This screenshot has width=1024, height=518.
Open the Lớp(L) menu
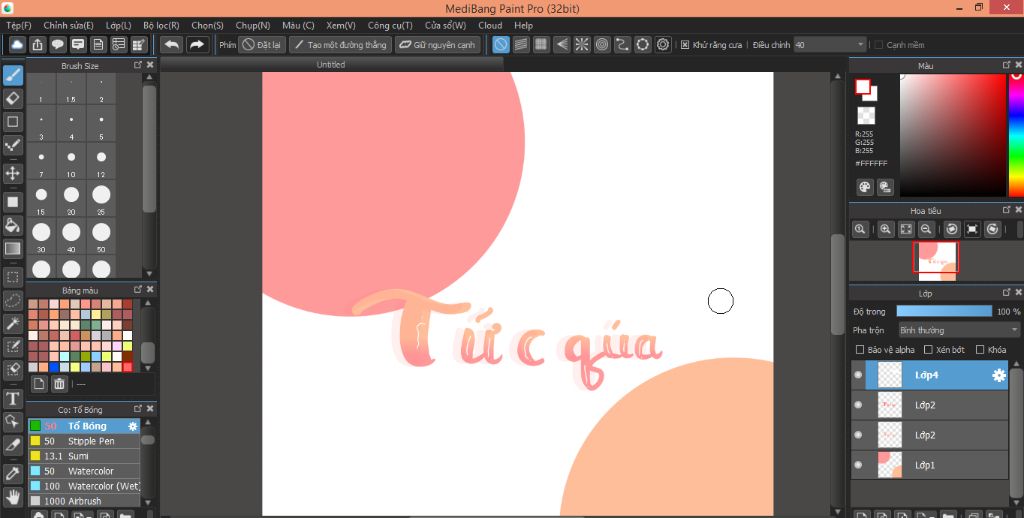(x=118, y=25)
